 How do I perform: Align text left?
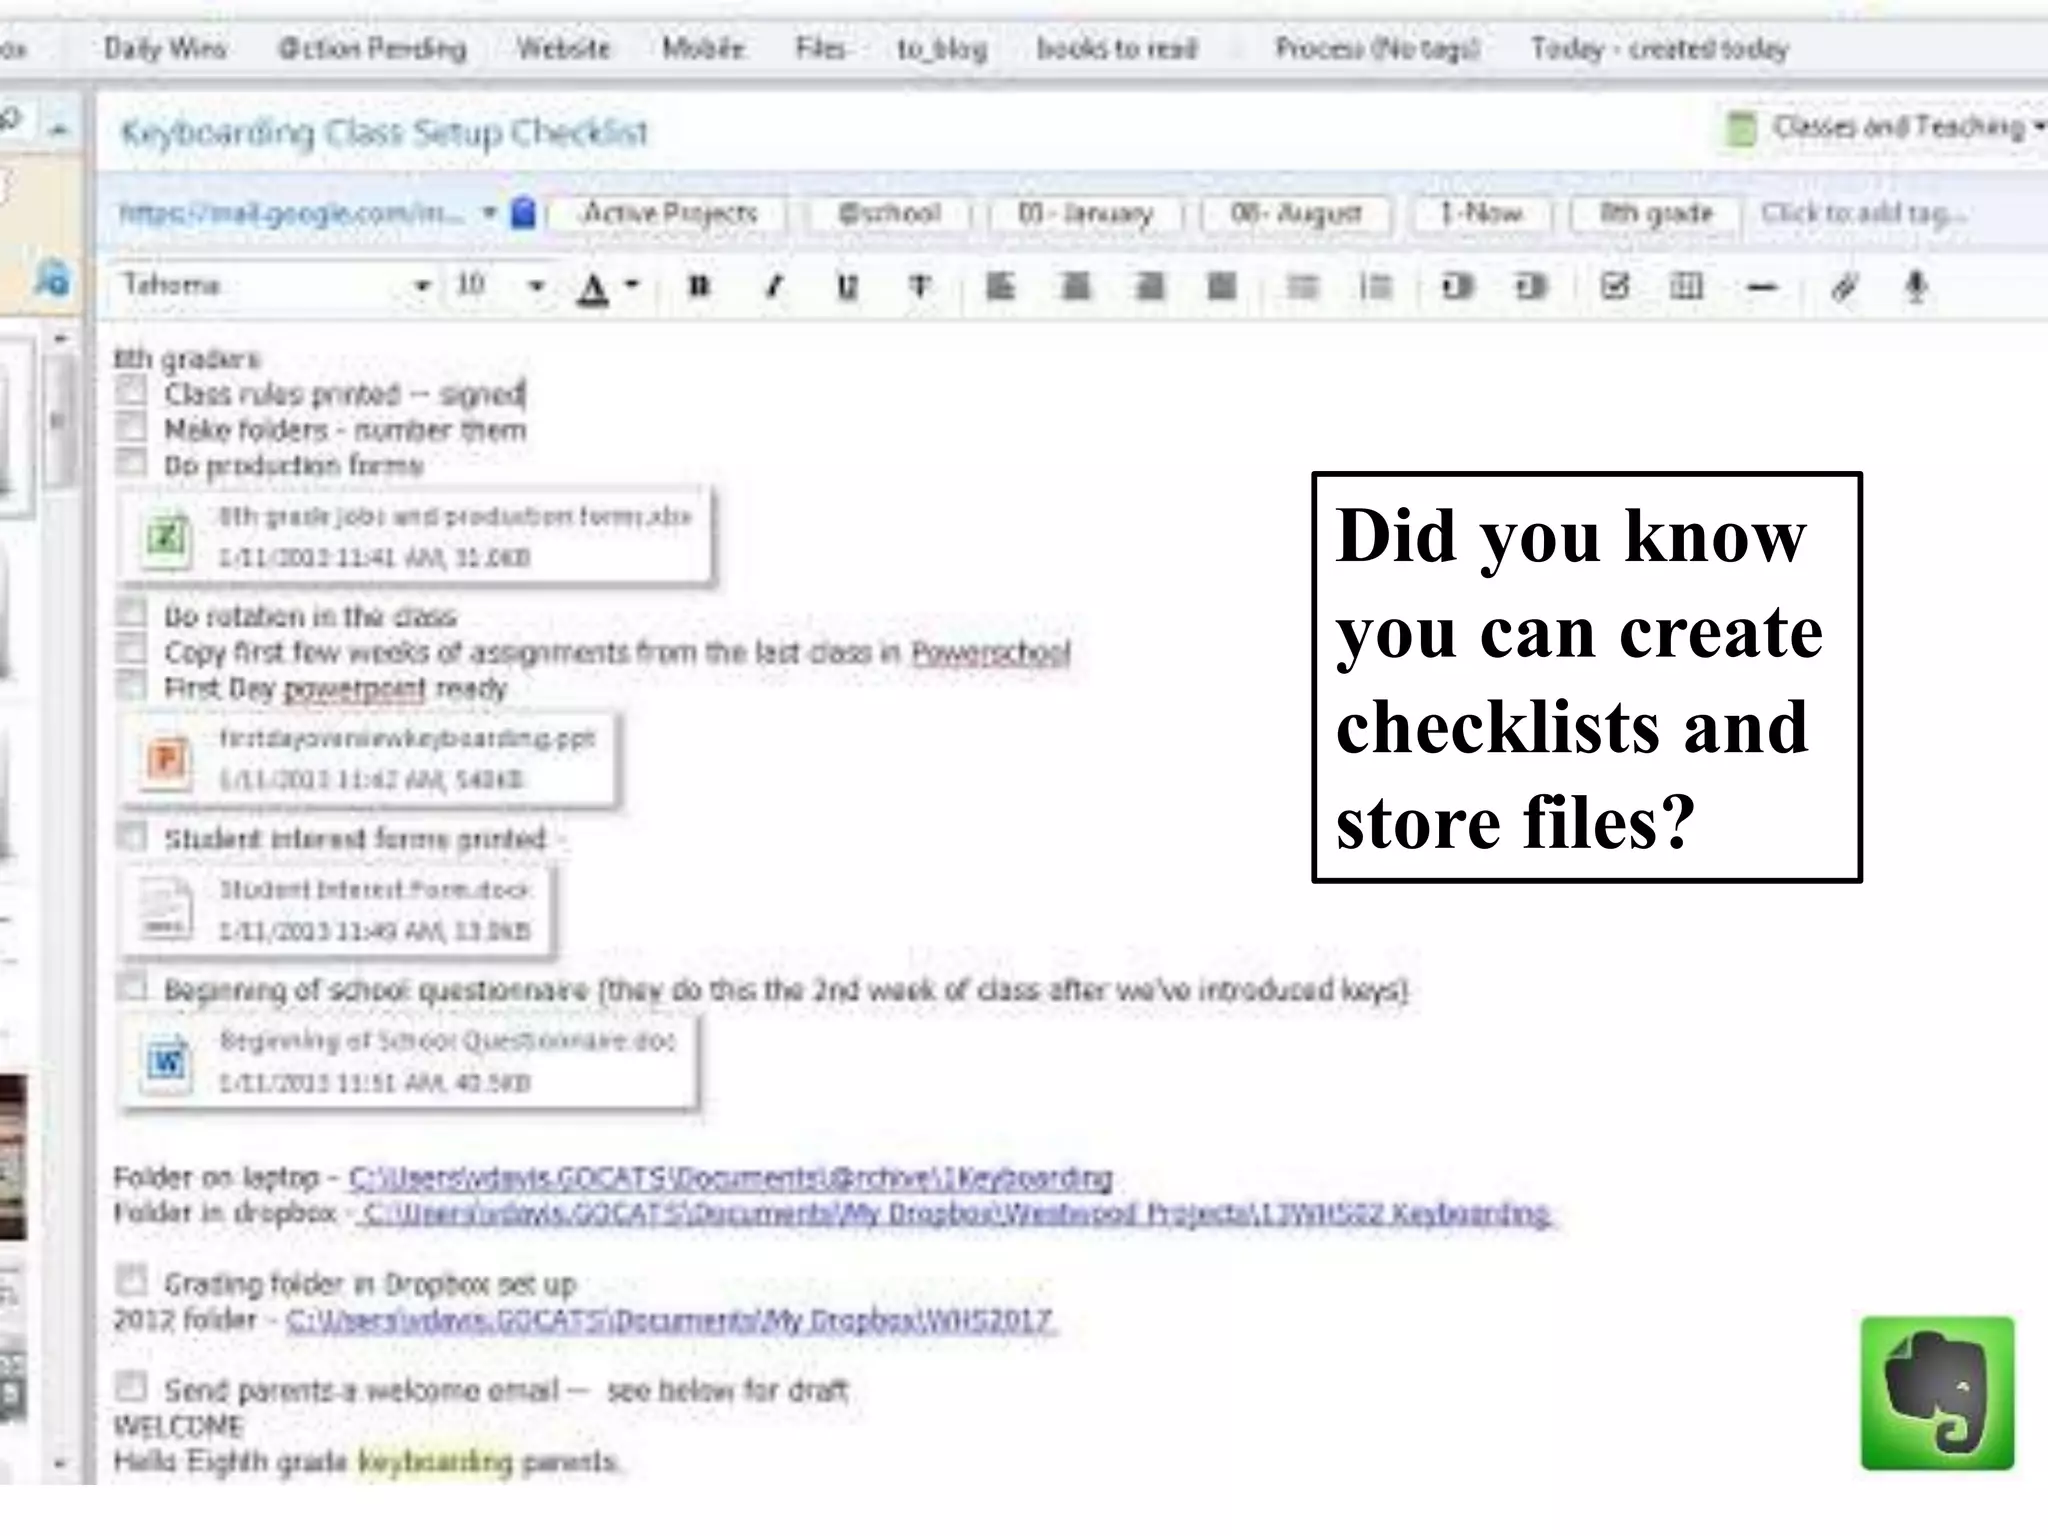pyautogui.click(x=1000, y=287)
